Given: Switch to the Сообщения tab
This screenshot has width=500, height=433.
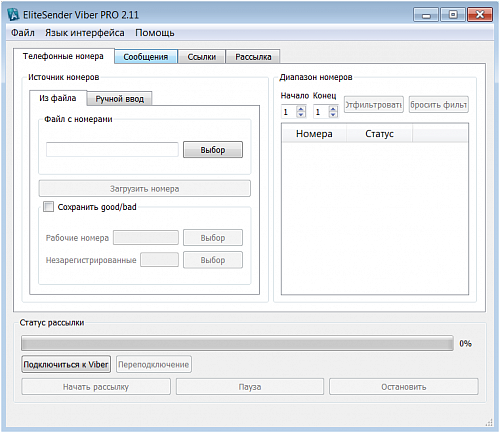Looking at the screenshot, I should click(146, 57).
